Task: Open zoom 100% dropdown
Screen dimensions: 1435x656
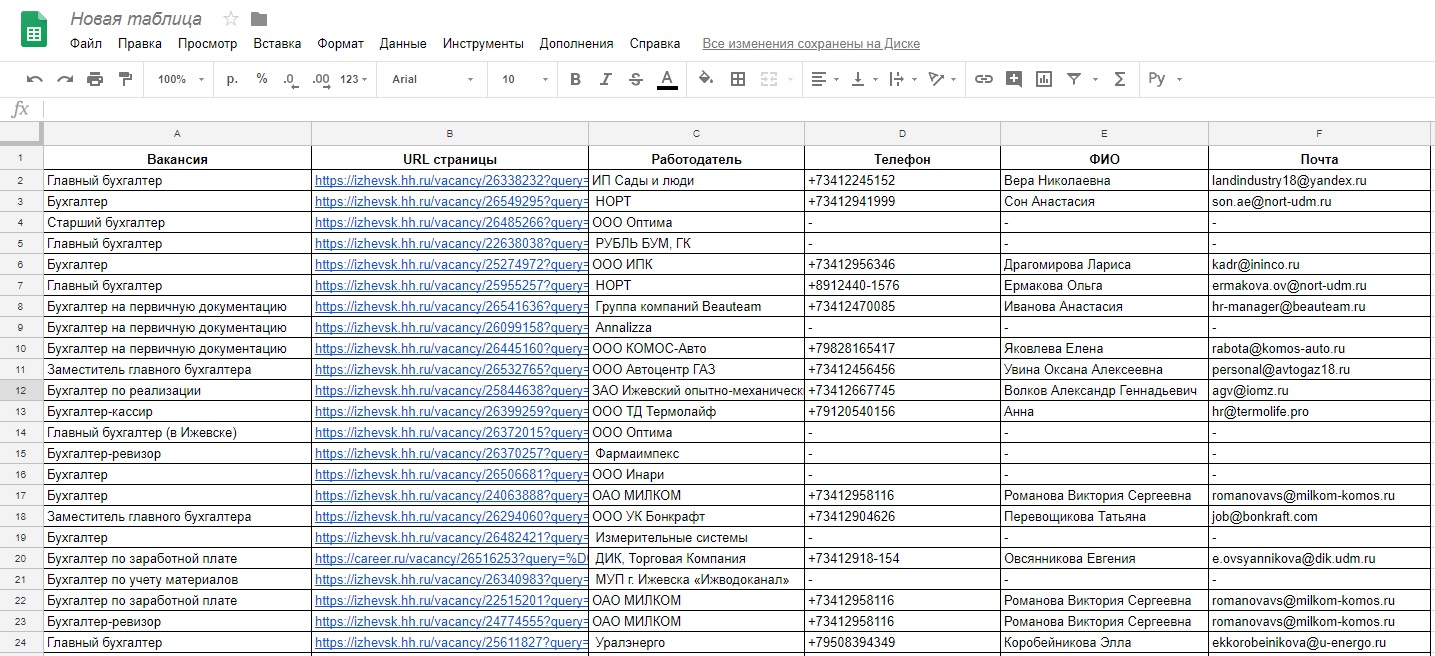Action: [181, 79]
